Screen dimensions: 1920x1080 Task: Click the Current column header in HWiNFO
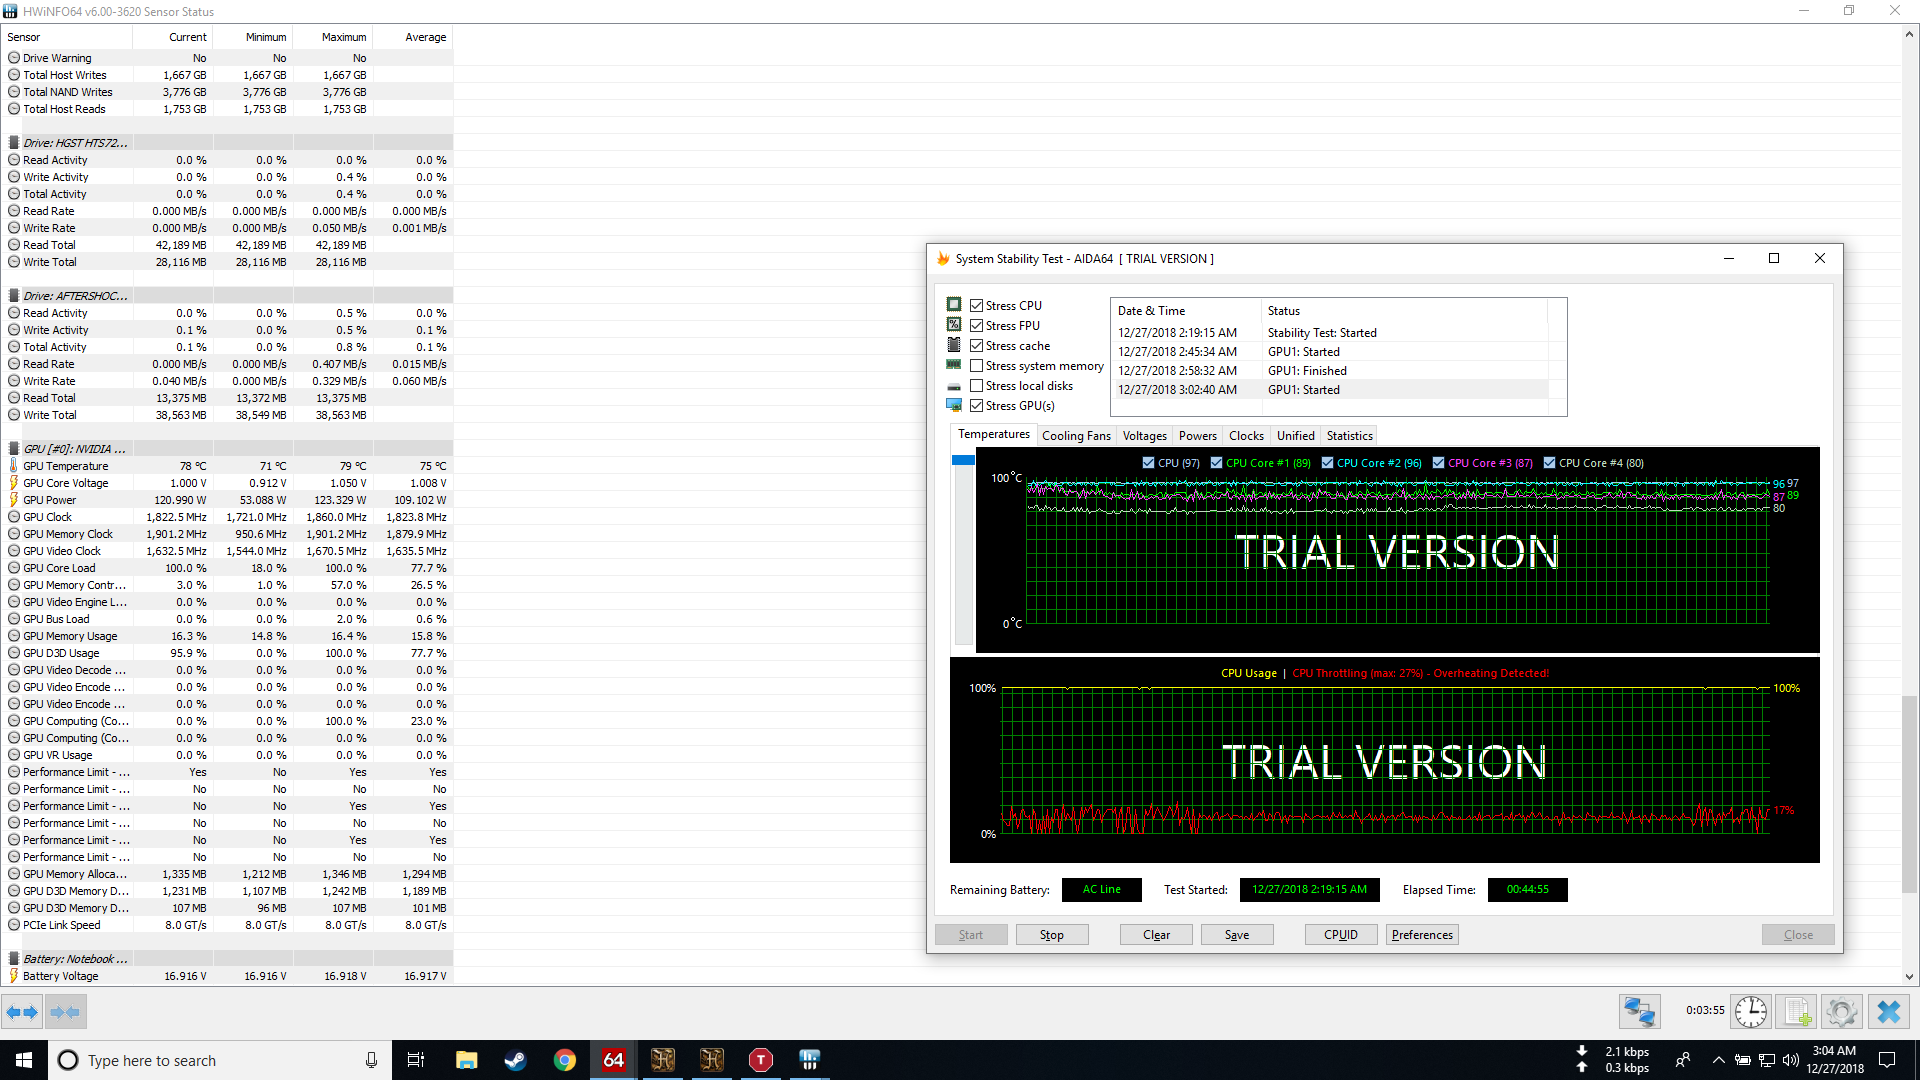pyautogui.click(x=172, y=37)
